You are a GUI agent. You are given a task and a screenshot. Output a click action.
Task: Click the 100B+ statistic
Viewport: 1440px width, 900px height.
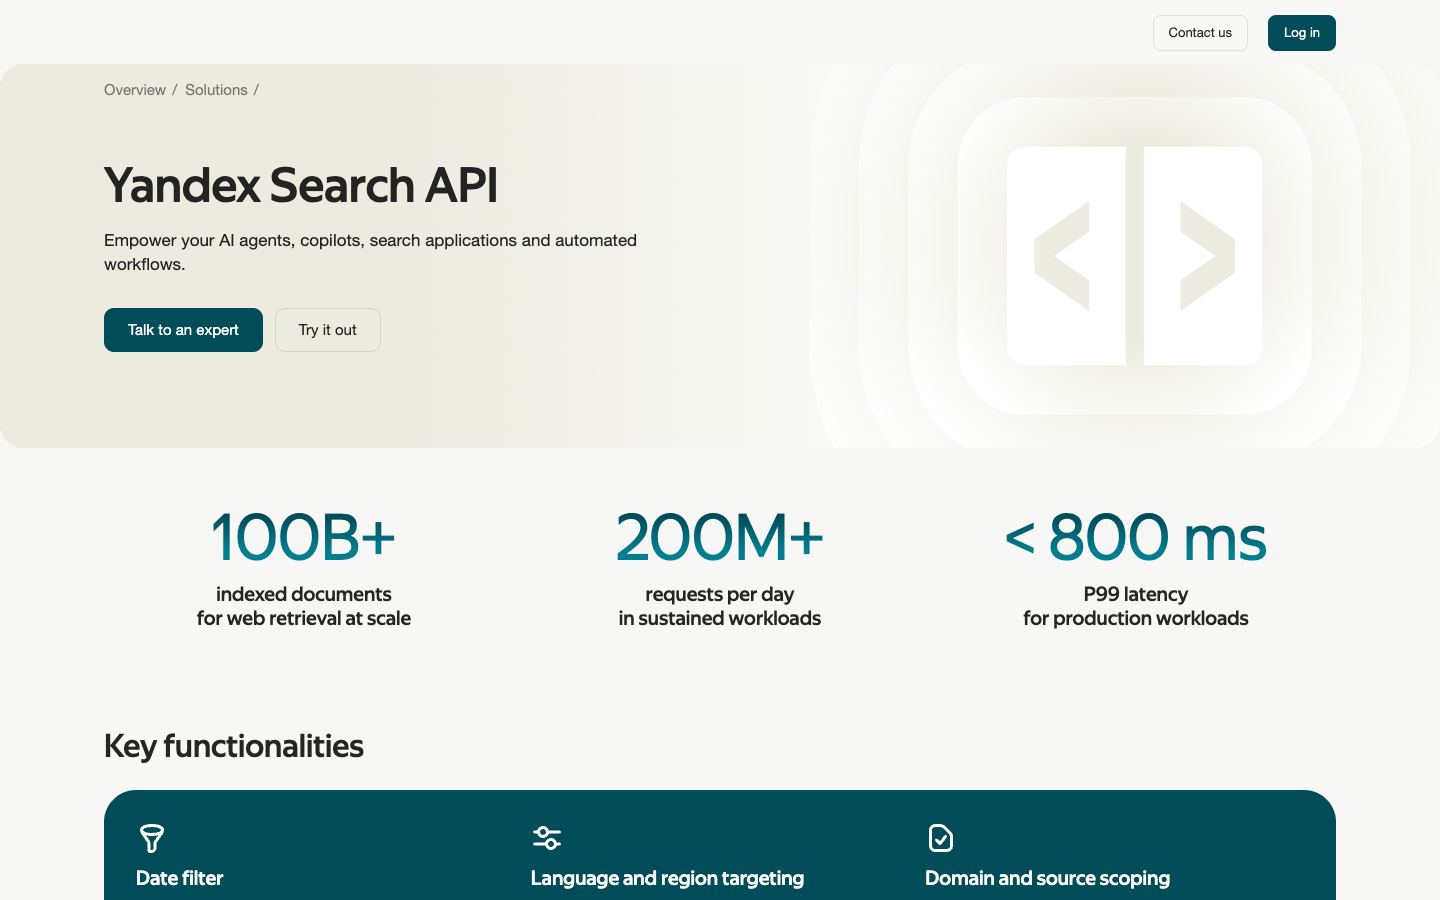point(304,537)
